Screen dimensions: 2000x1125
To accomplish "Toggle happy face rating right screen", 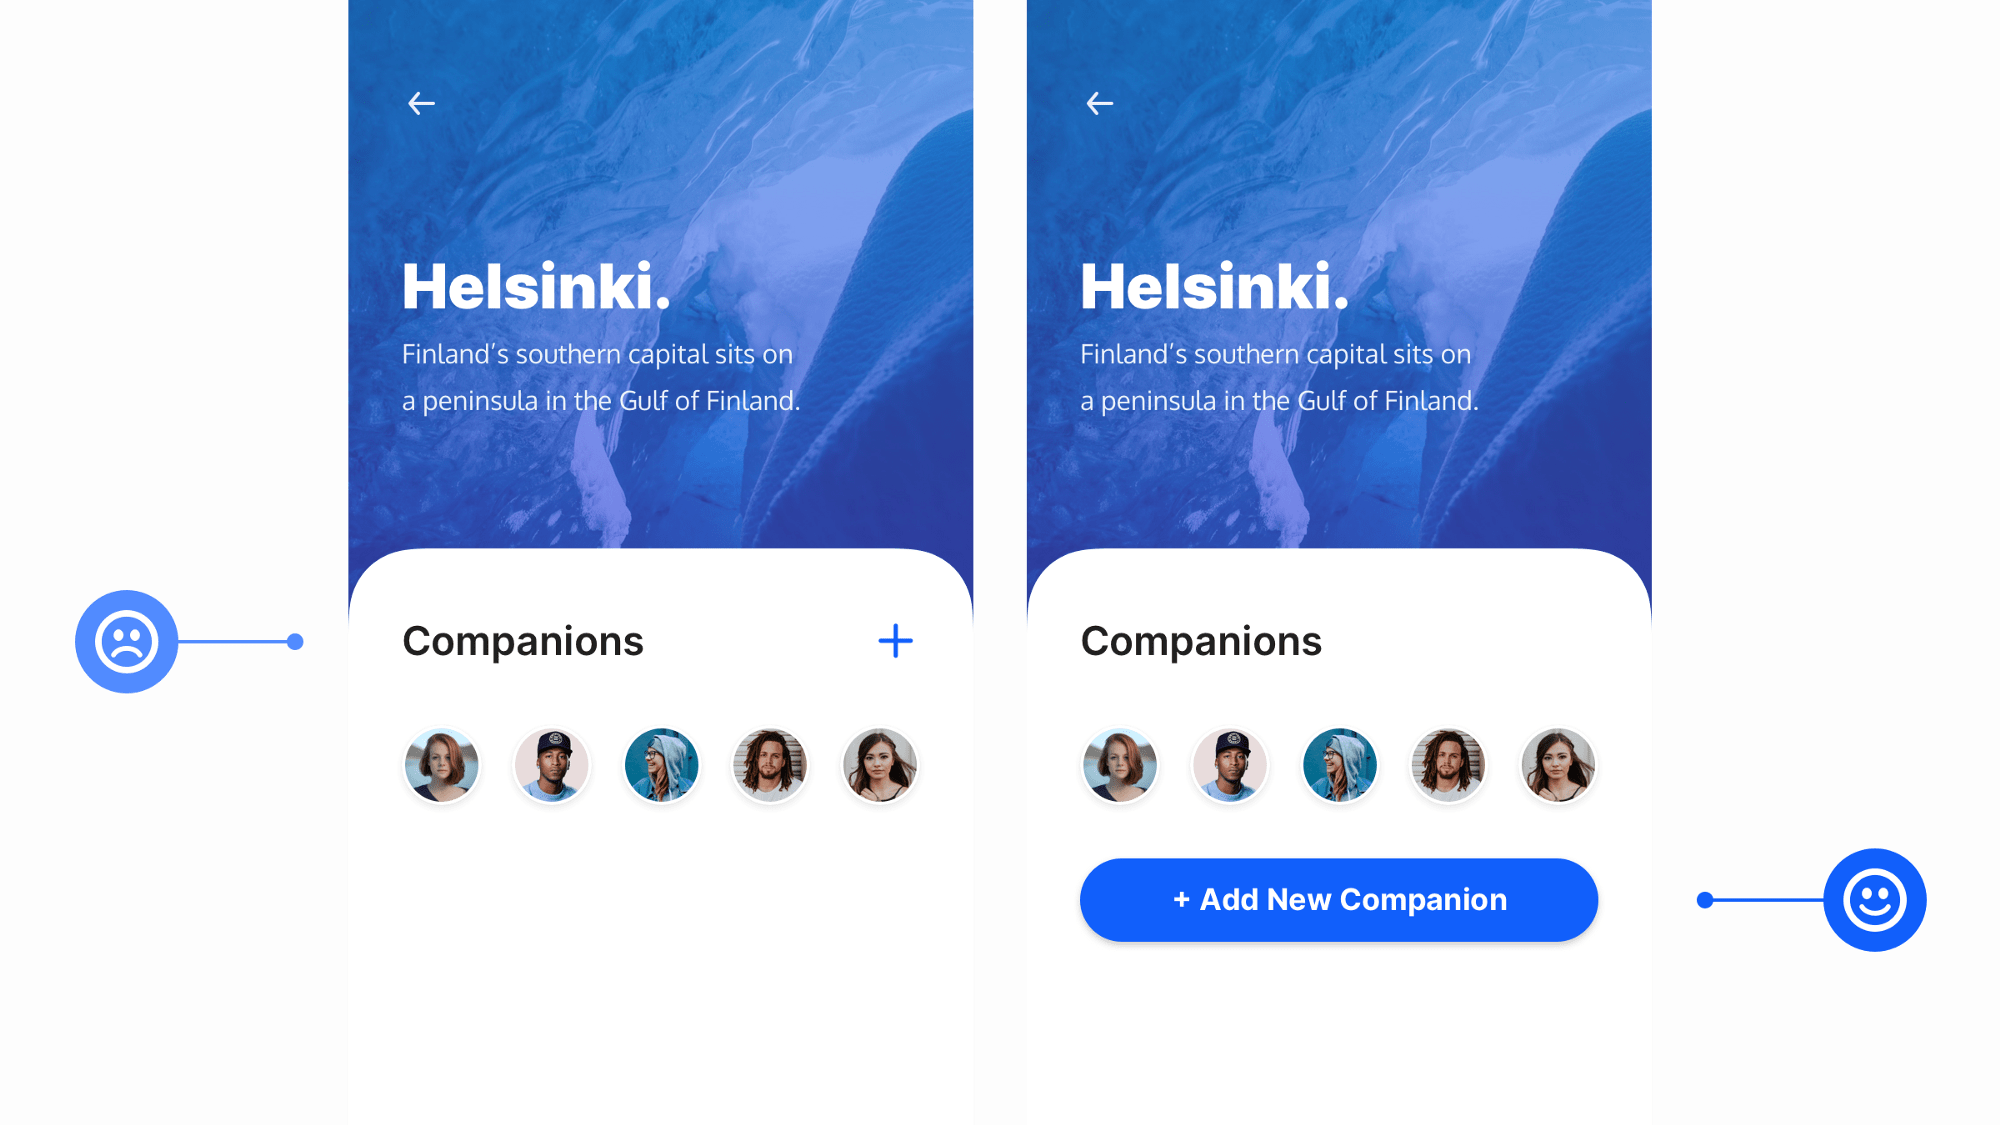I will (x=1872, y=900).
